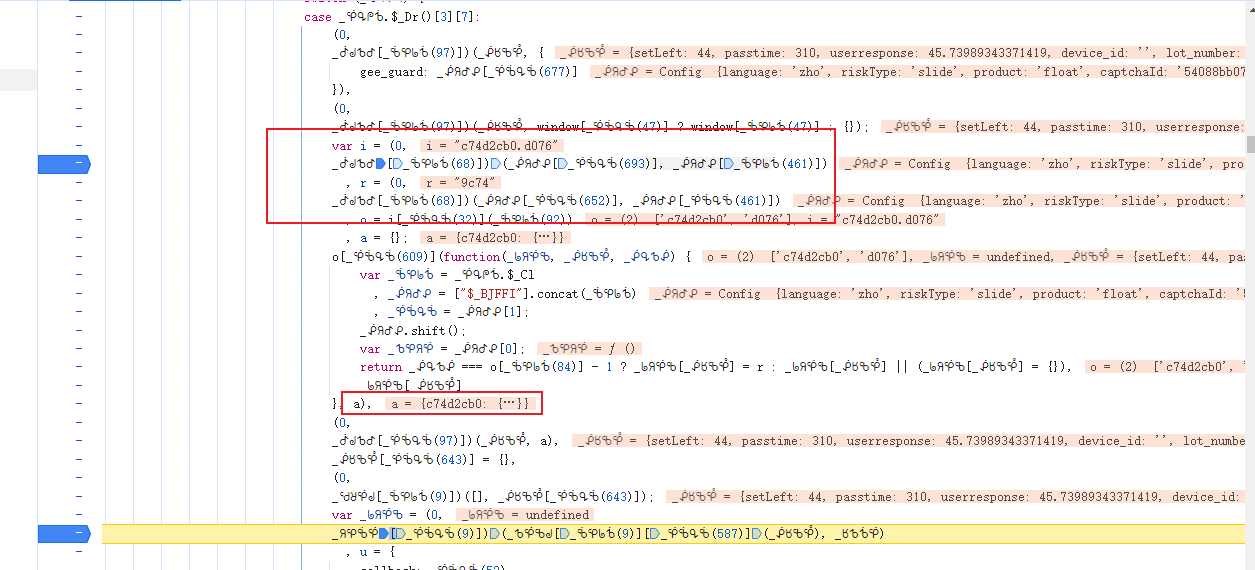The width and height of the screenshot is (1255, 570).
Task: Click the inline marker just before (587) on highlighted line
Action: 653,534
